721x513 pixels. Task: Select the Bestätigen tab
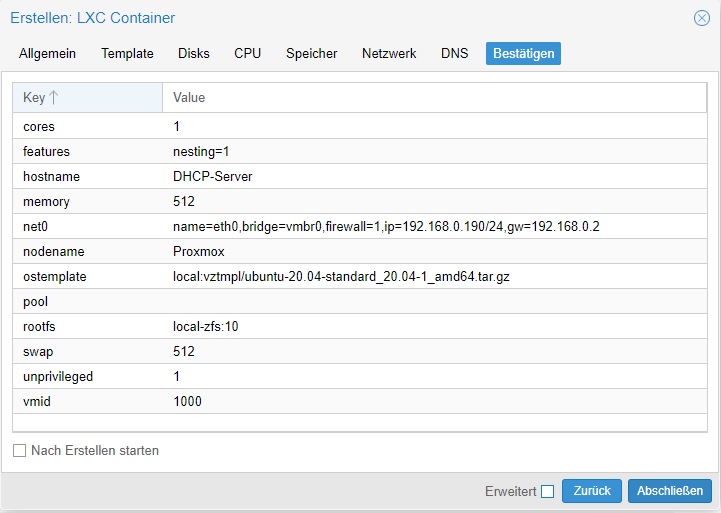523,53
